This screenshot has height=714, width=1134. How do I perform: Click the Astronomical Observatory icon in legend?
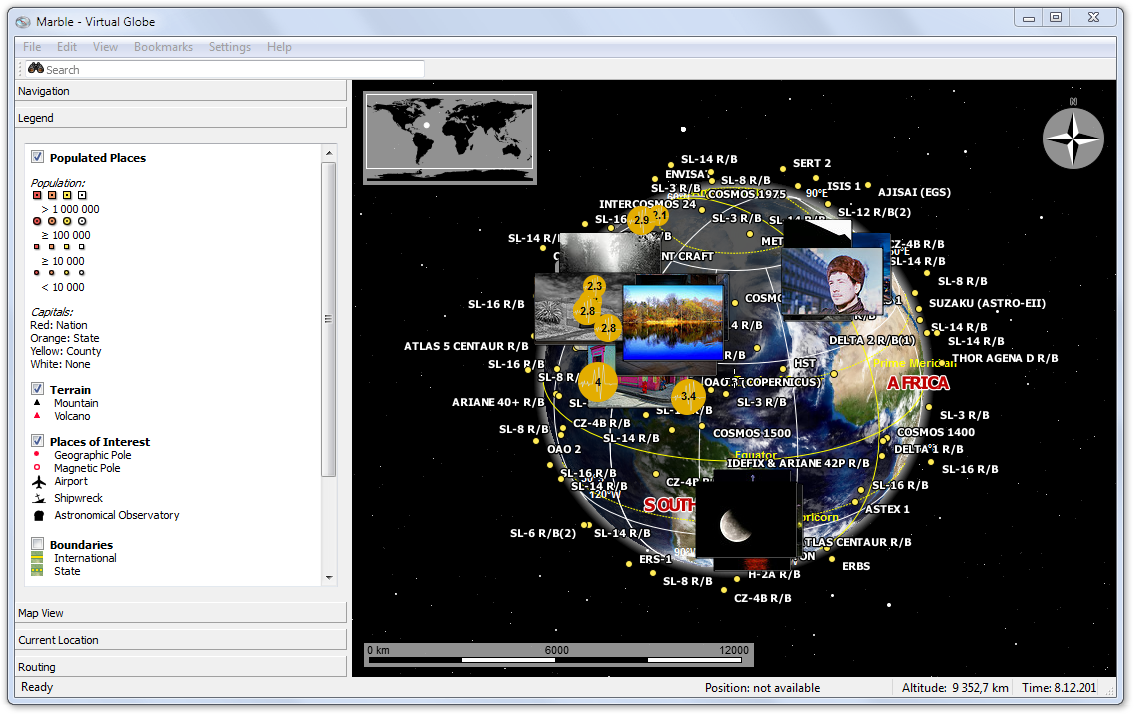pos(38,516)
